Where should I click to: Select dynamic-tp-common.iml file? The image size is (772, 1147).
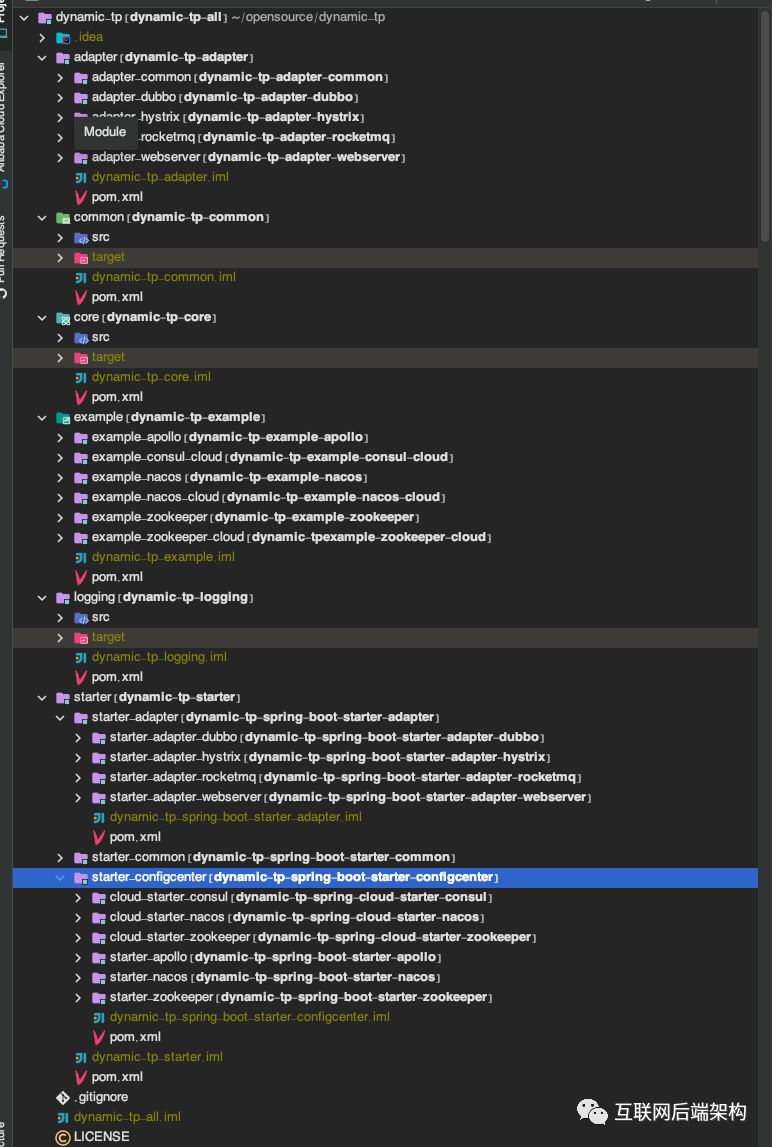[x=163, y=277]
